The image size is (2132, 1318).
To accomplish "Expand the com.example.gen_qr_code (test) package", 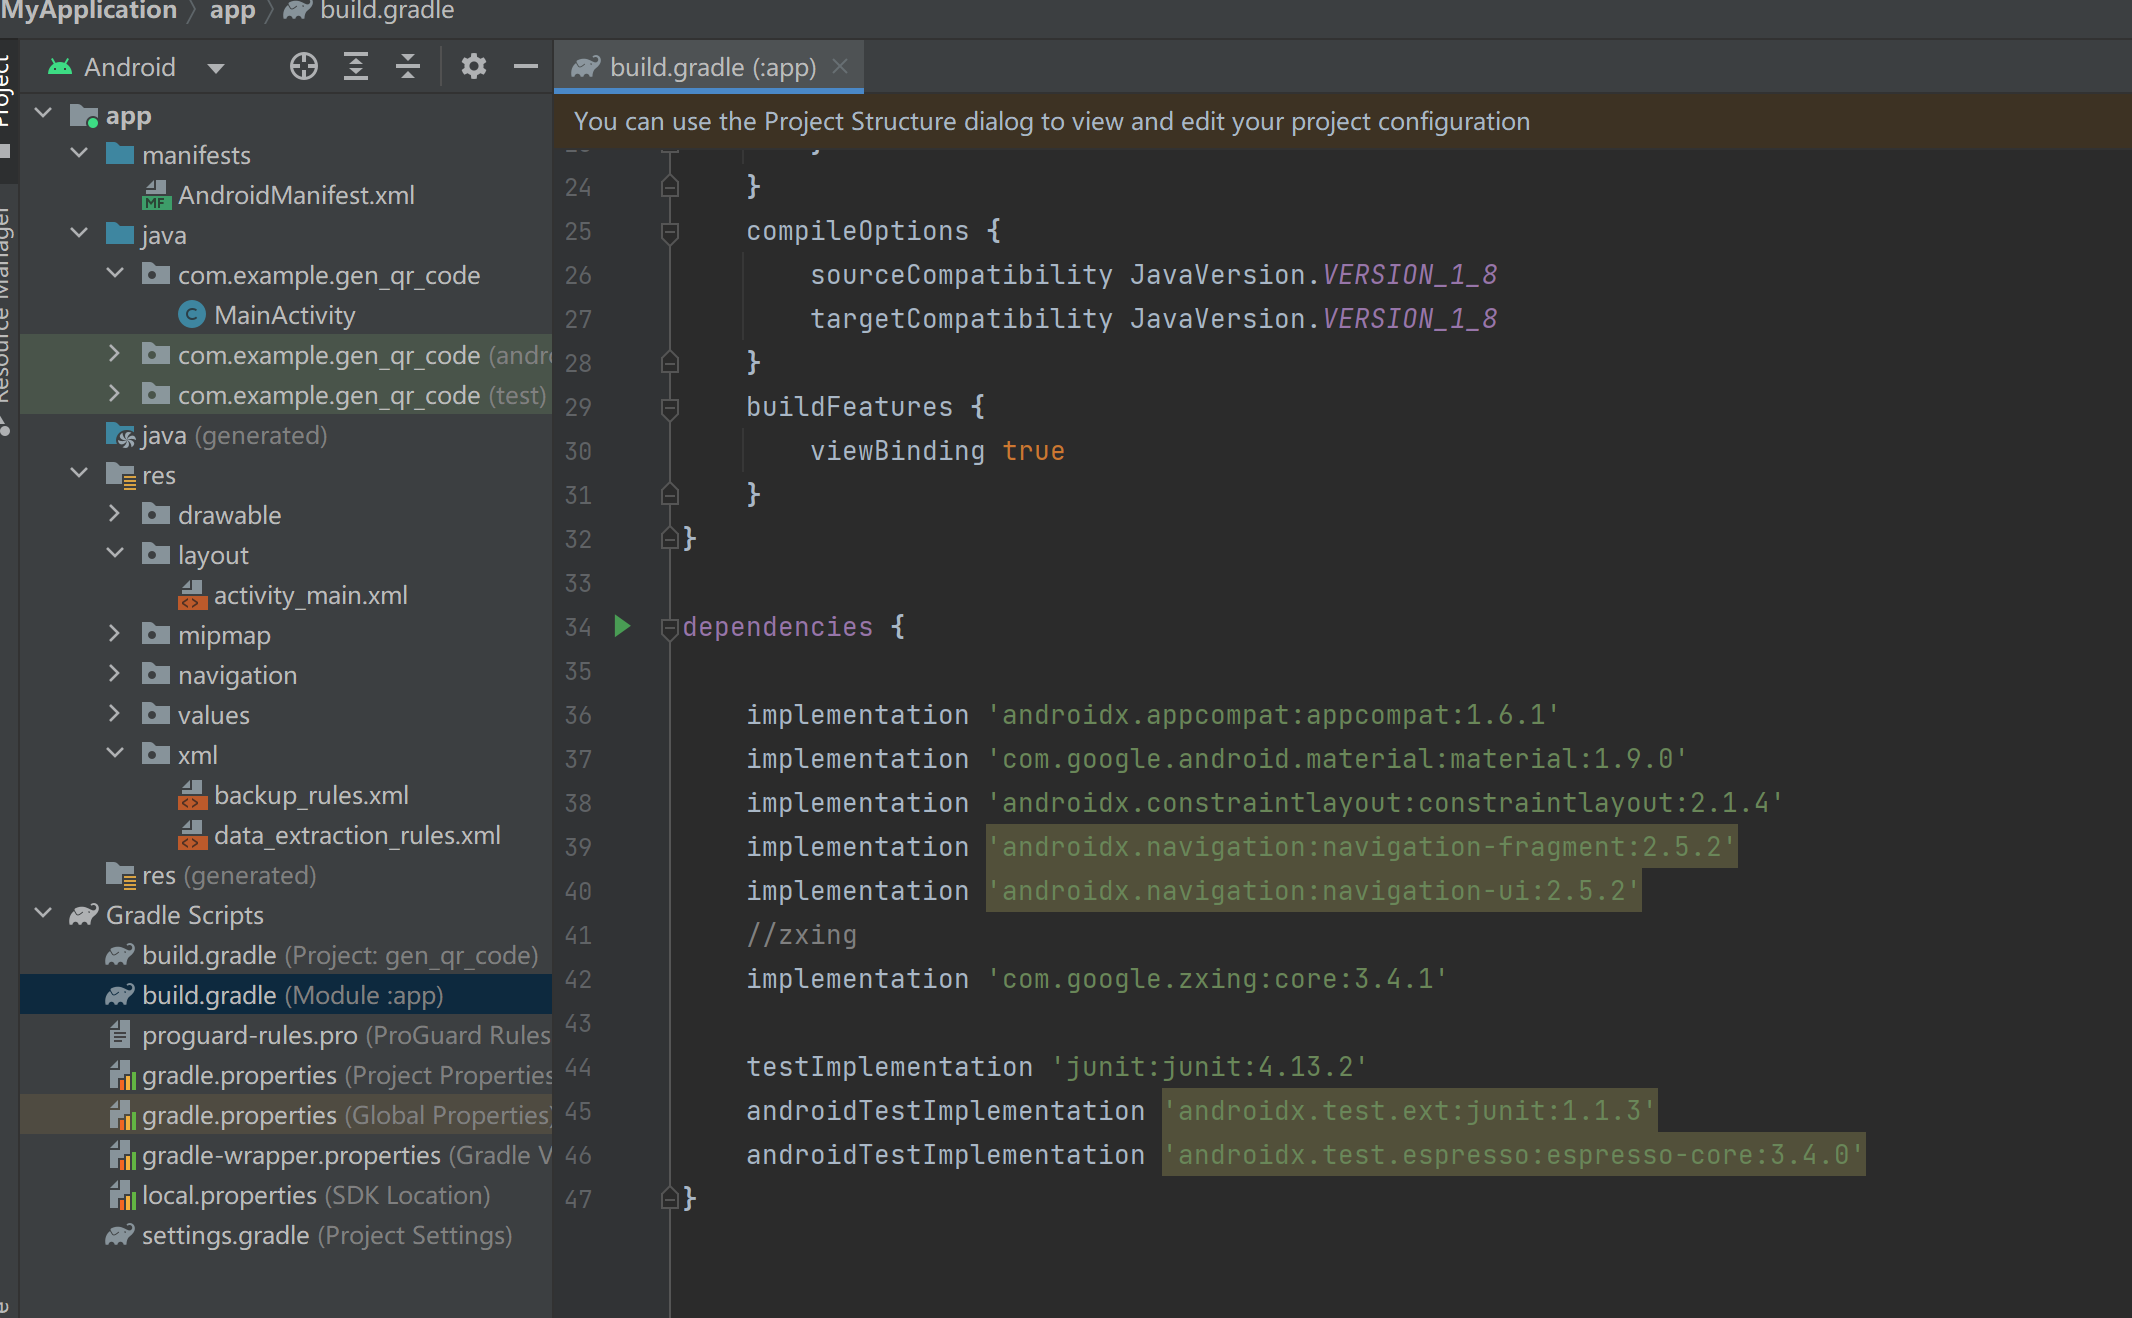I will 115,394.
